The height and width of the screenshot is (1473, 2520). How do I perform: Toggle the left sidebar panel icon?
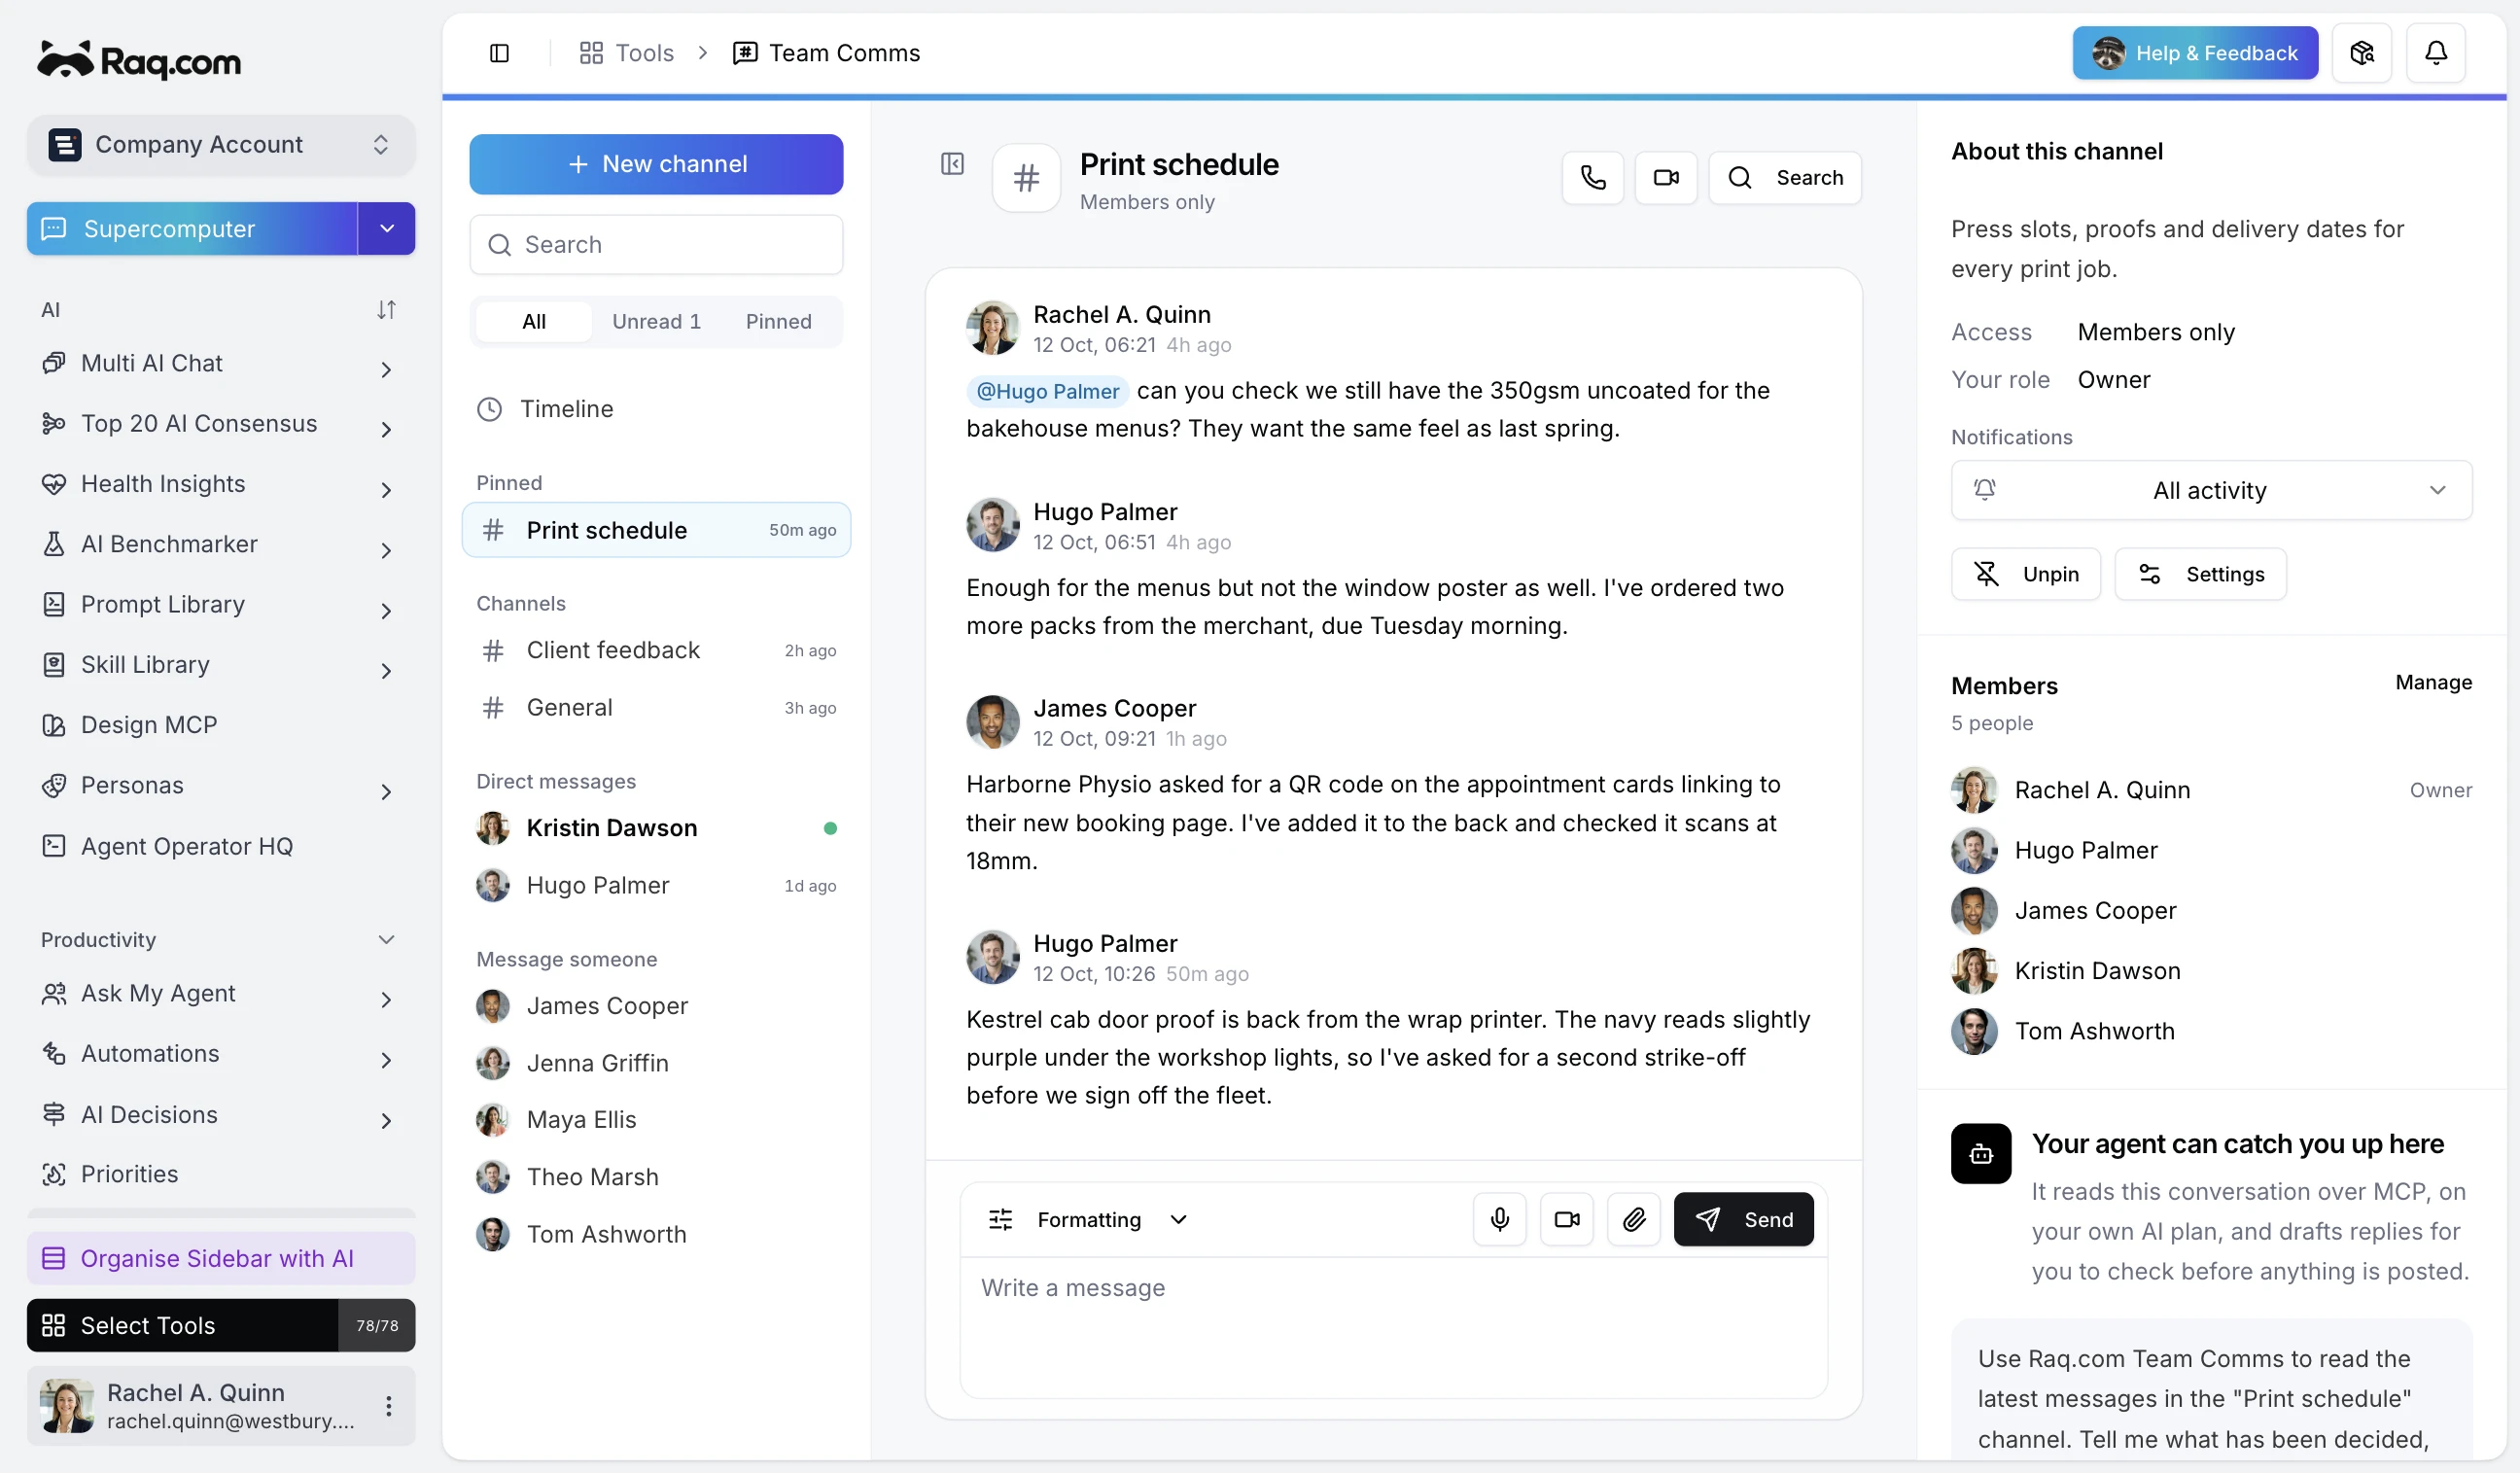click(499, 53)
